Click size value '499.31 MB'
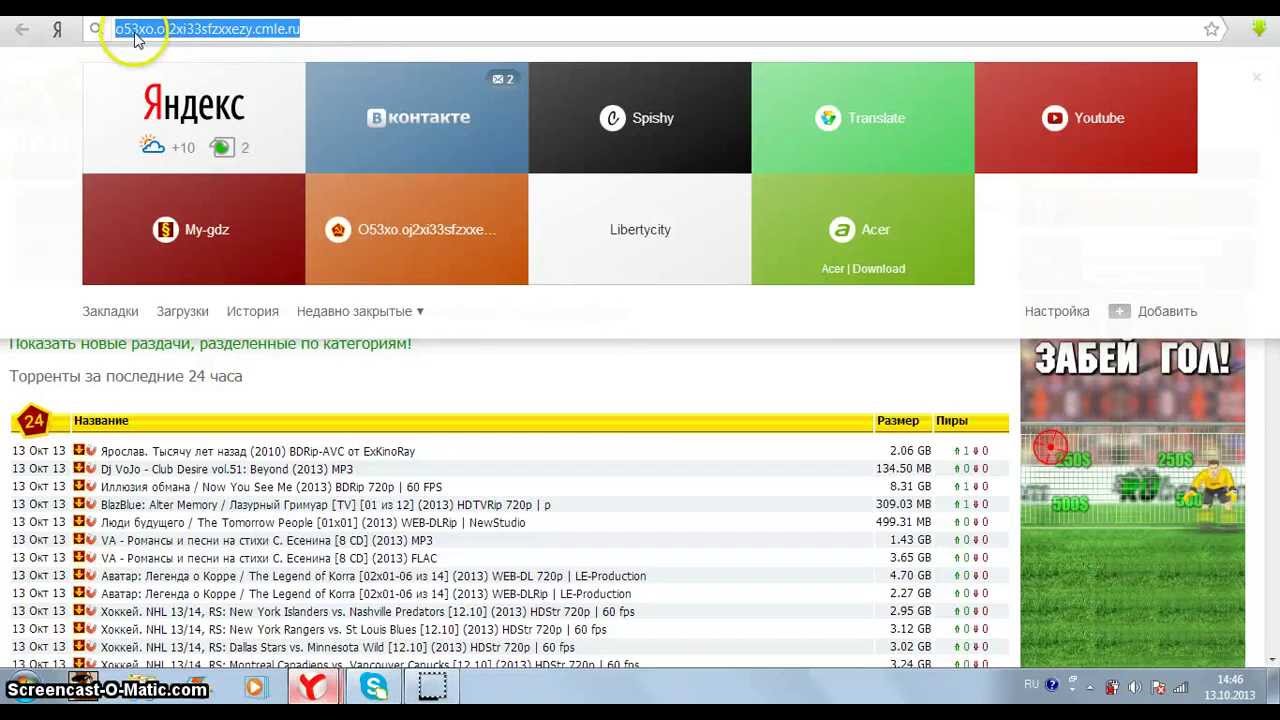This screenshot has height=720, width=1280. pos(903,523)
